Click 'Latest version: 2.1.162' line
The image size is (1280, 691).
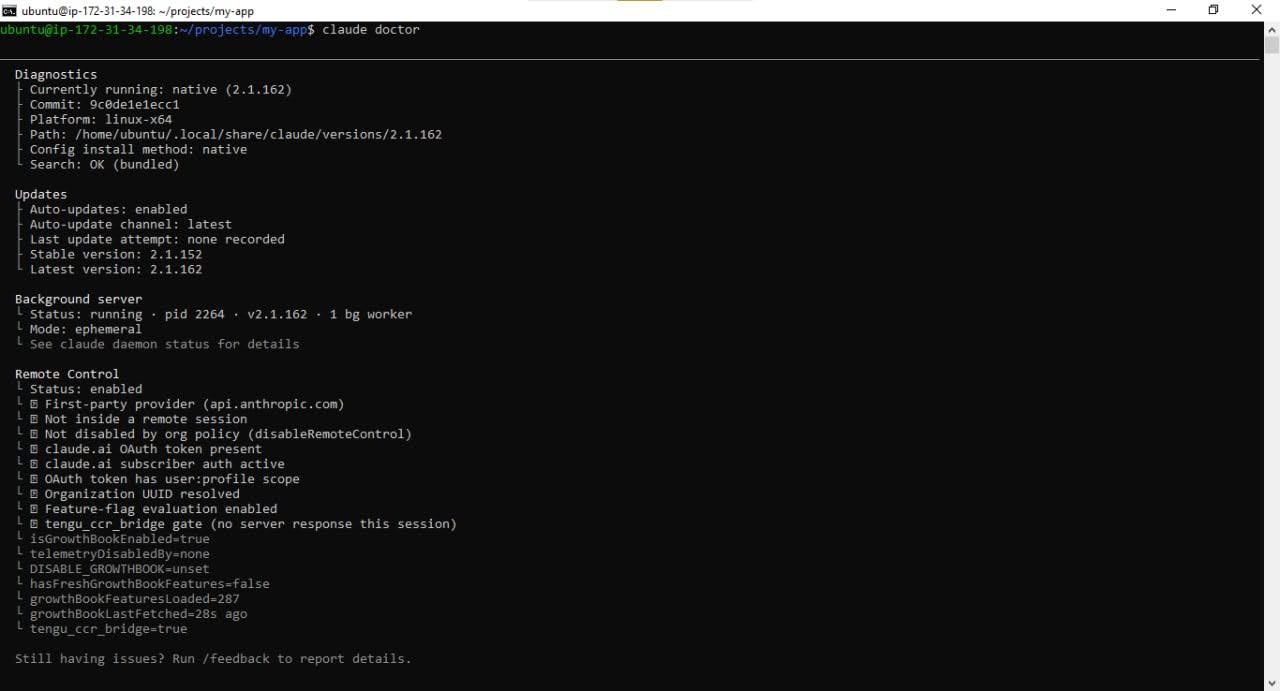click(115, 270)
